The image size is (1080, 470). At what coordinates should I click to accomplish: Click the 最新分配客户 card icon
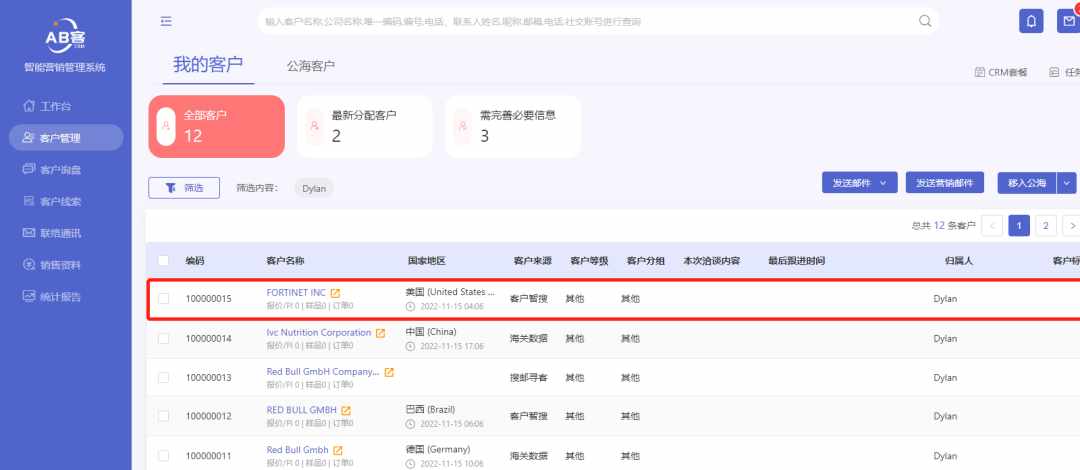click(x=314, y=126)
